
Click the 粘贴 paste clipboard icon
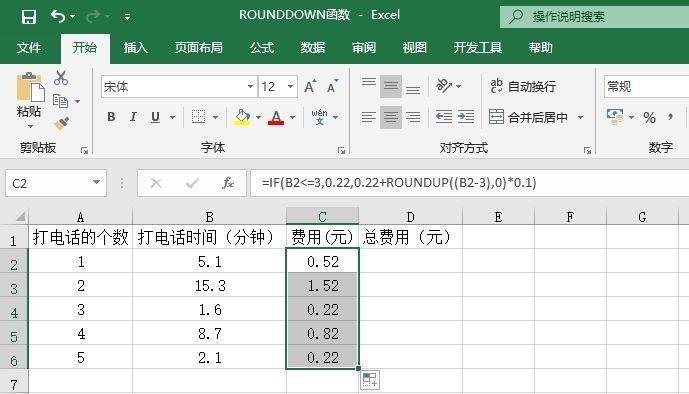30,87
